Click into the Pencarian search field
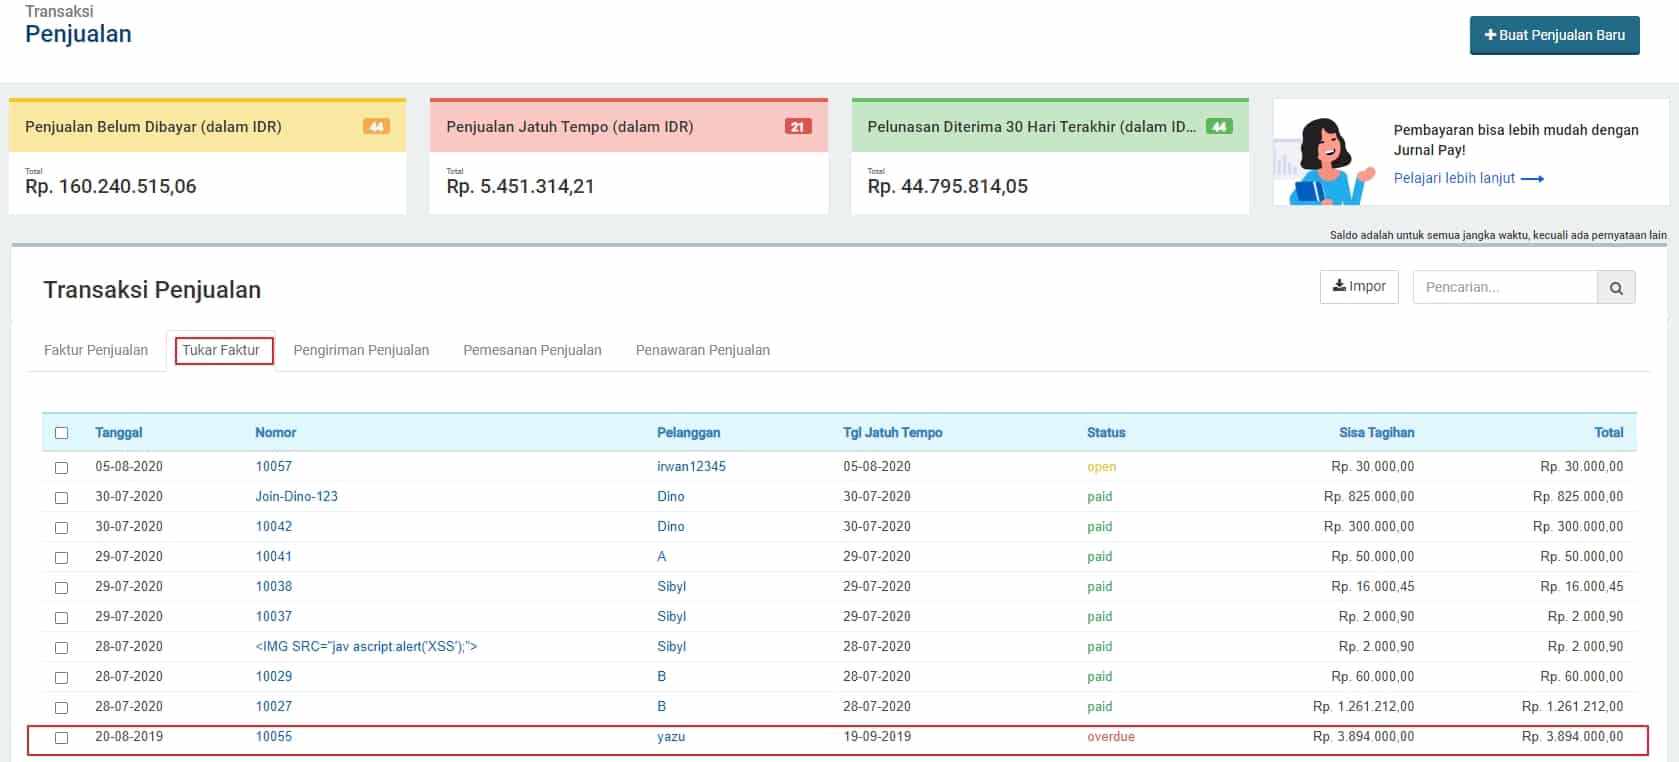Screen dimensions: 1679x762 [x=1504, y=288]
